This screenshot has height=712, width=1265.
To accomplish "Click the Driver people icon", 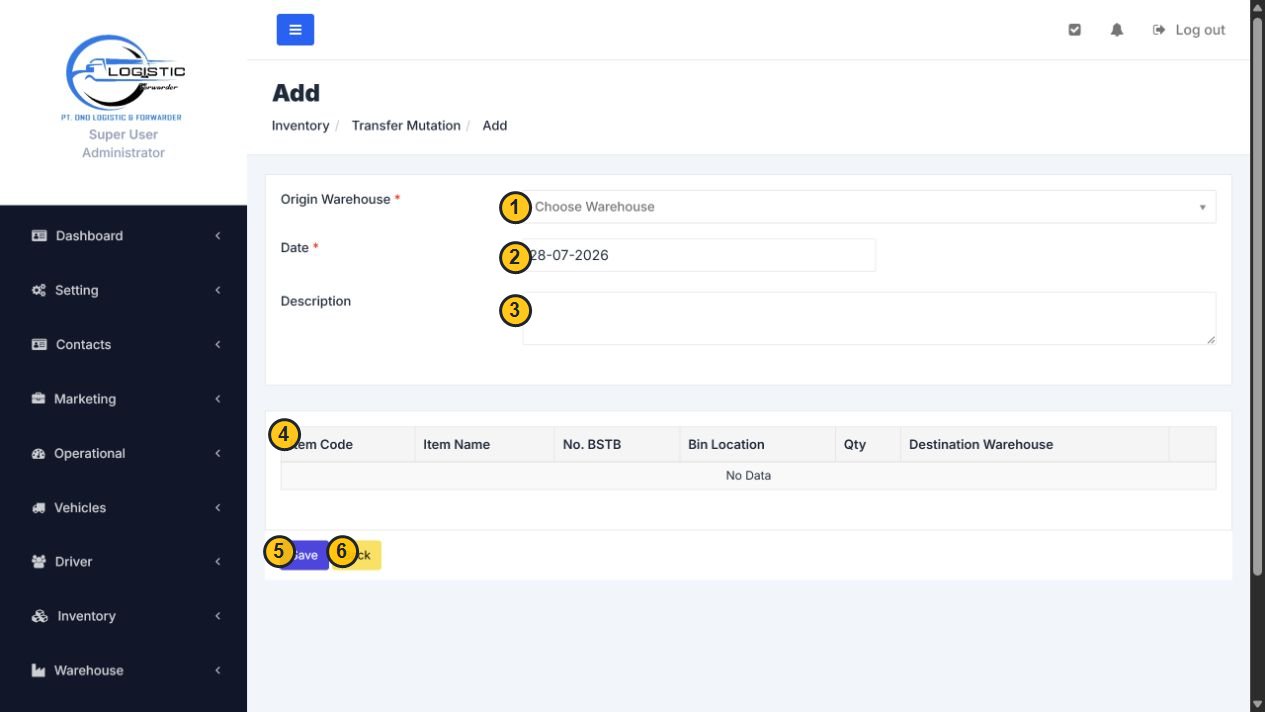I will click(39, 562).
